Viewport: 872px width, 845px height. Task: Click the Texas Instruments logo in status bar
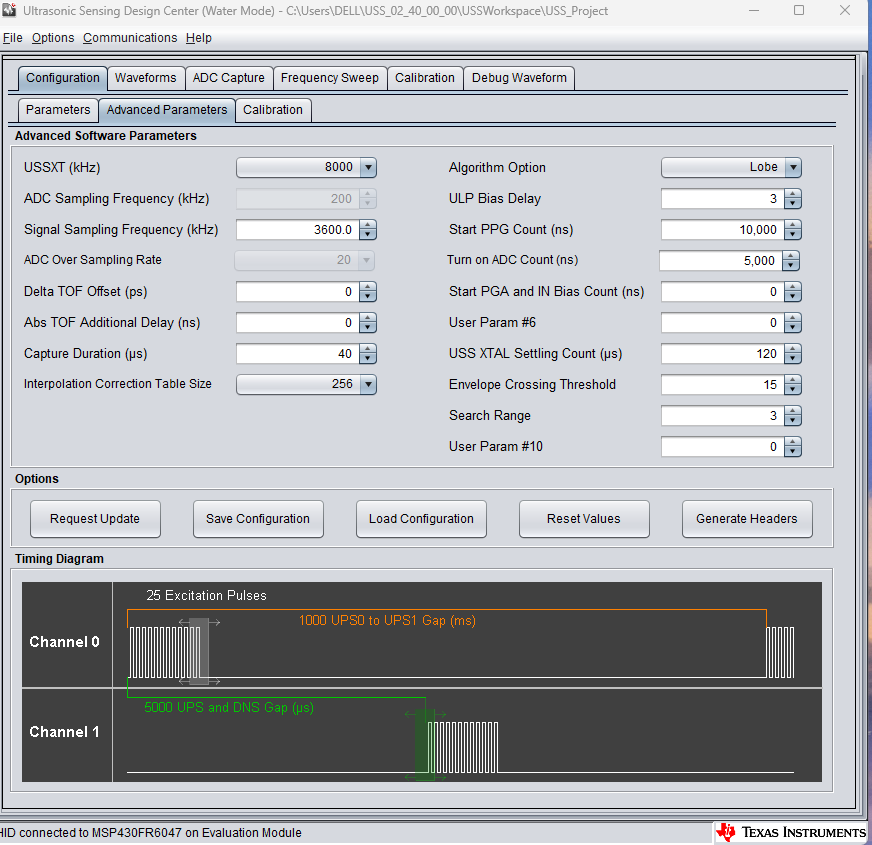tap(790, 832)
